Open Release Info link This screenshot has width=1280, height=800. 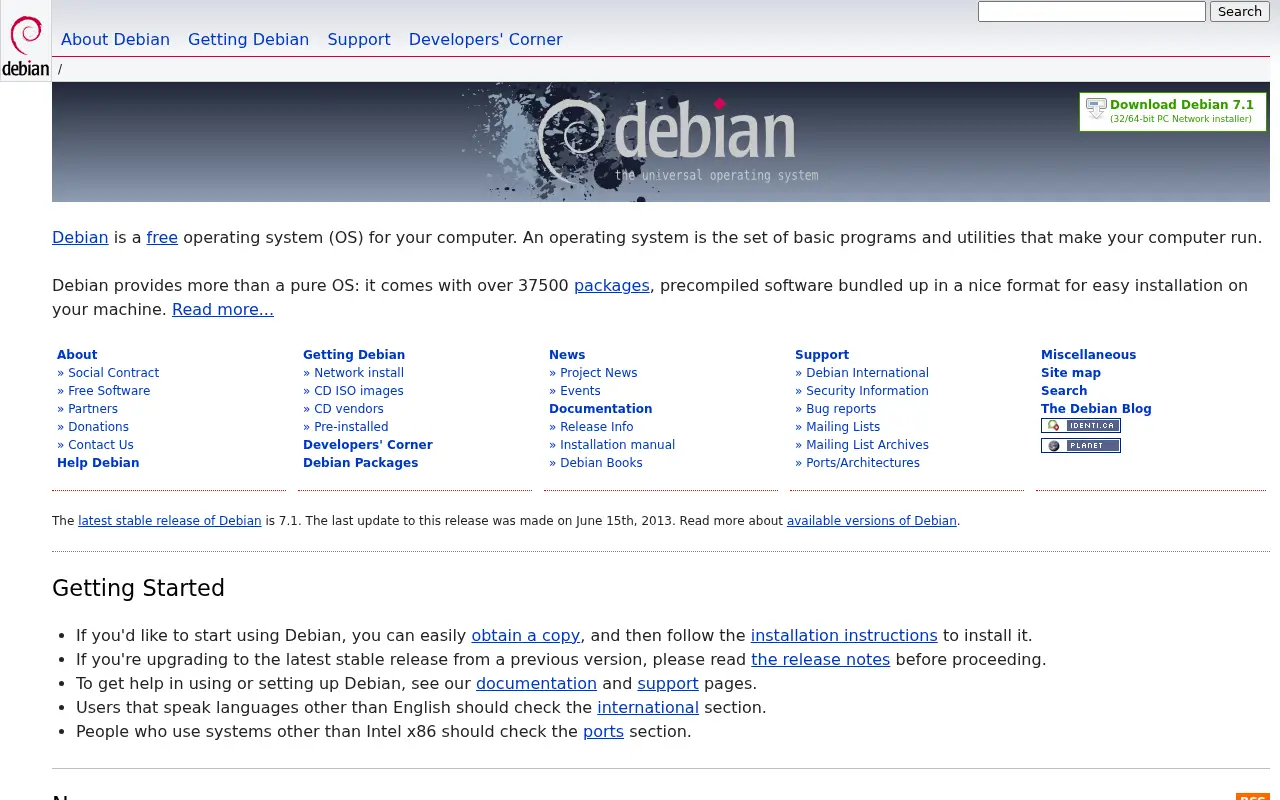point(596,427)
